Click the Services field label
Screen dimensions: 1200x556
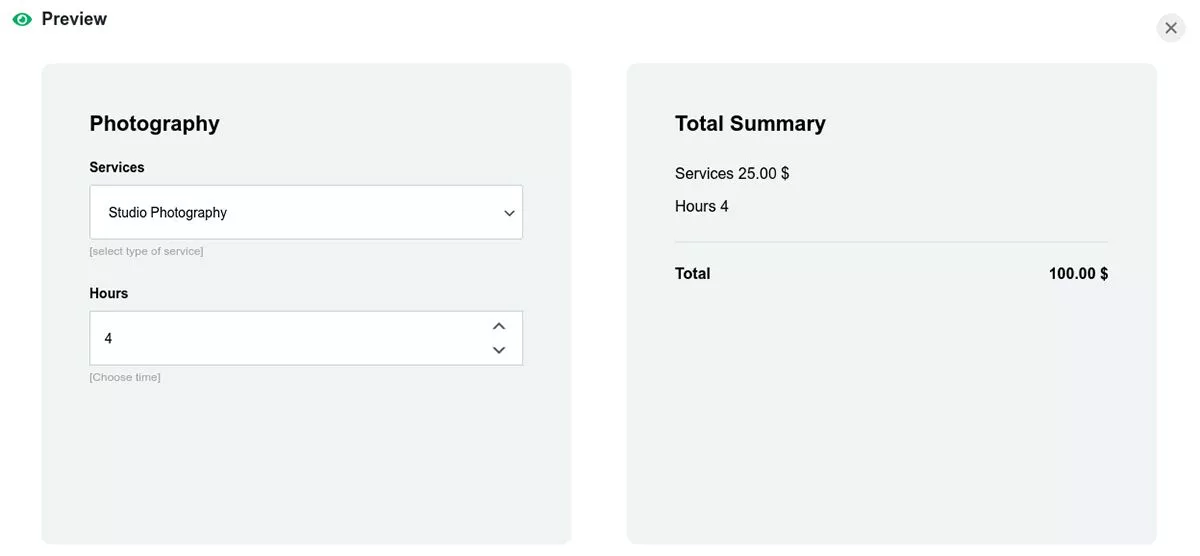(x=117, y=167)
